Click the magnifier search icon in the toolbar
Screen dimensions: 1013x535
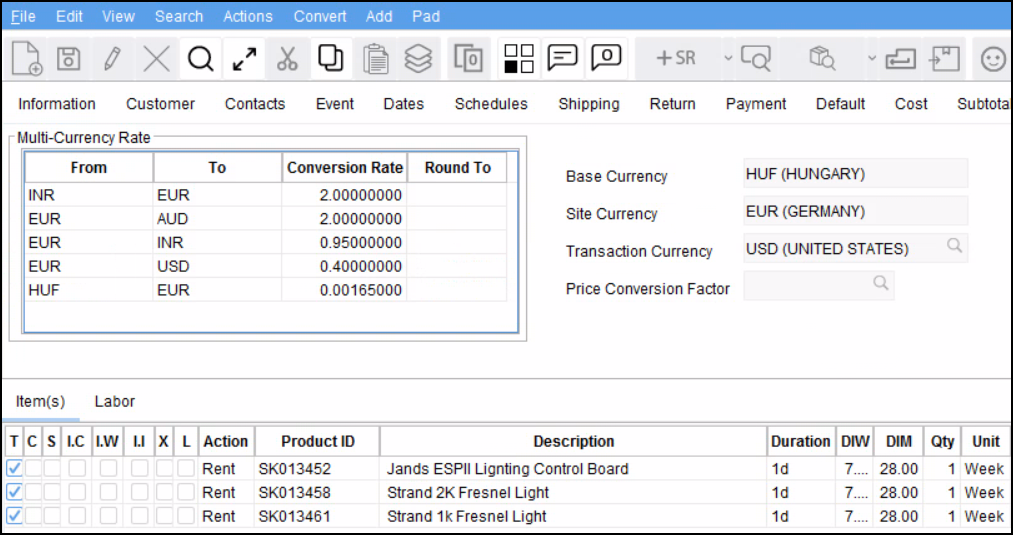201,59
